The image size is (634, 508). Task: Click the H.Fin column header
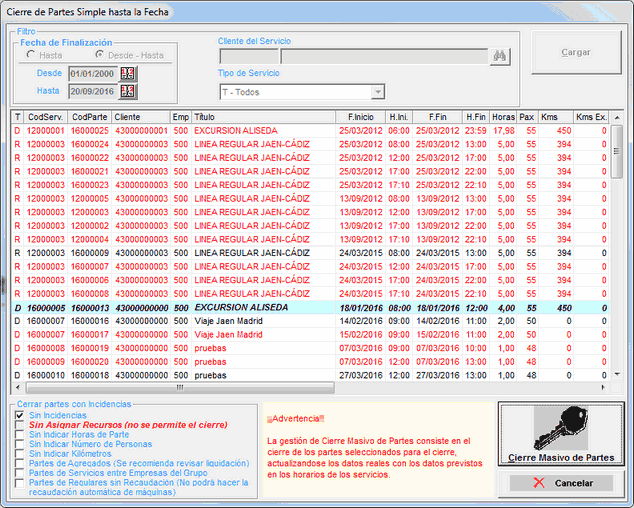pyautogui.click(x=476, y=117)
